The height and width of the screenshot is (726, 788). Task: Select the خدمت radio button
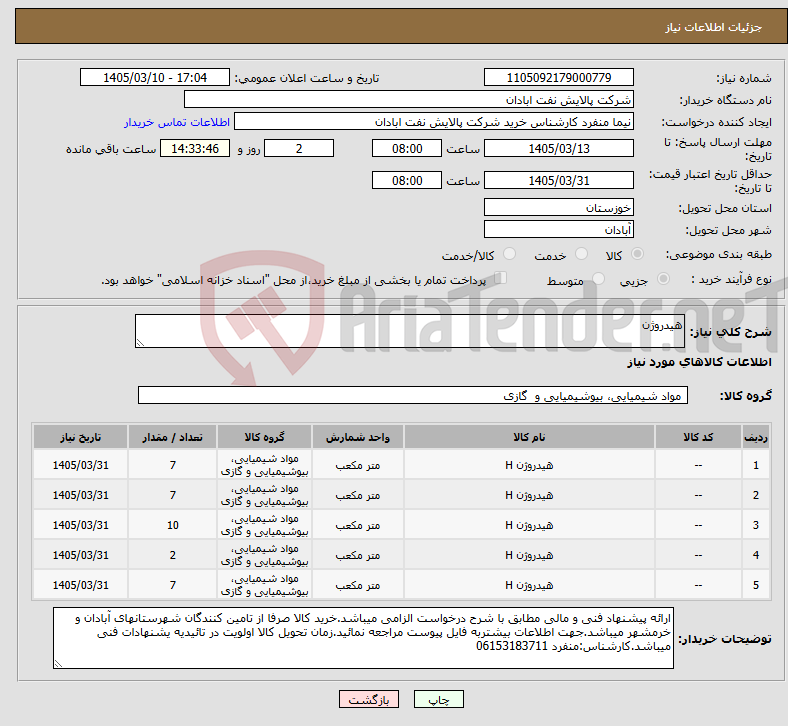click(581, 254)
